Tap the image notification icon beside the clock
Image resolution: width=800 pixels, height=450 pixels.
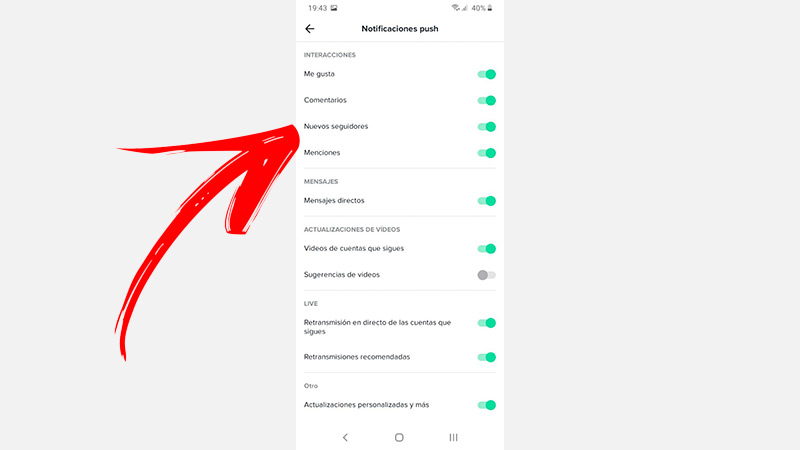[334, 8]
